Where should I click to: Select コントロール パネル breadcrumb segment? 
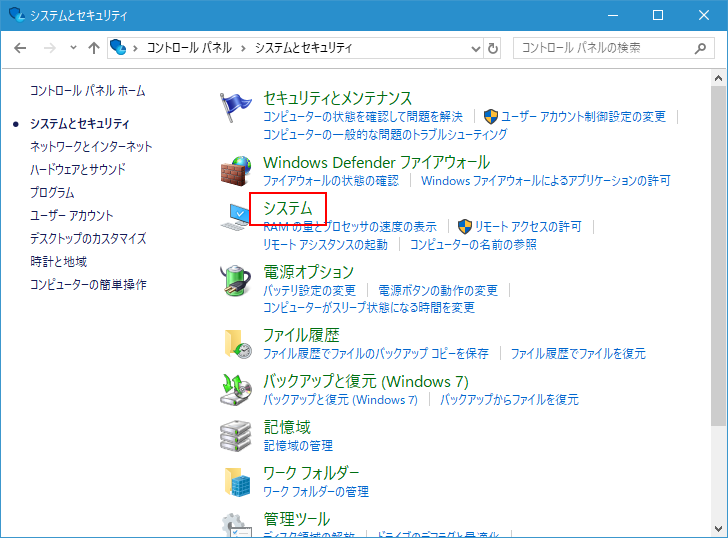coord(189,48)
